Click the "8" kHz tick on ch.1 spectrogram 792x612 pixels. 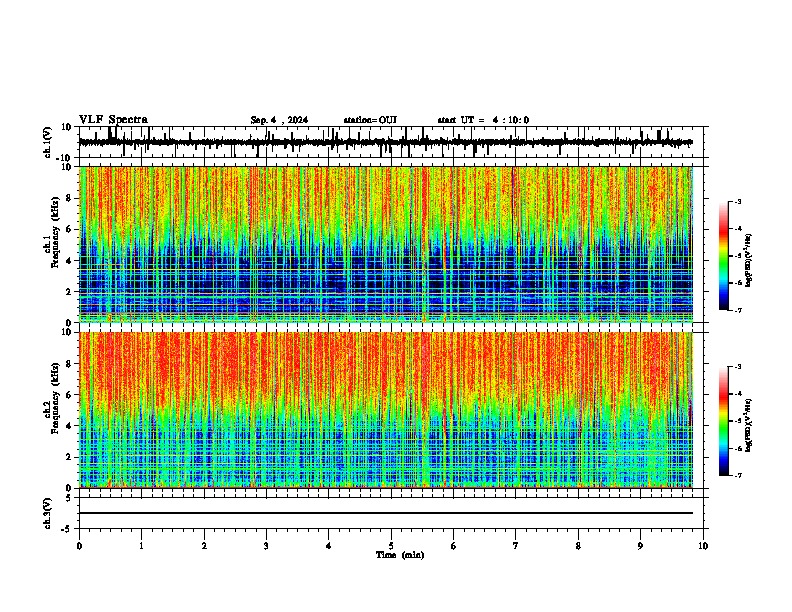[70, 198]
